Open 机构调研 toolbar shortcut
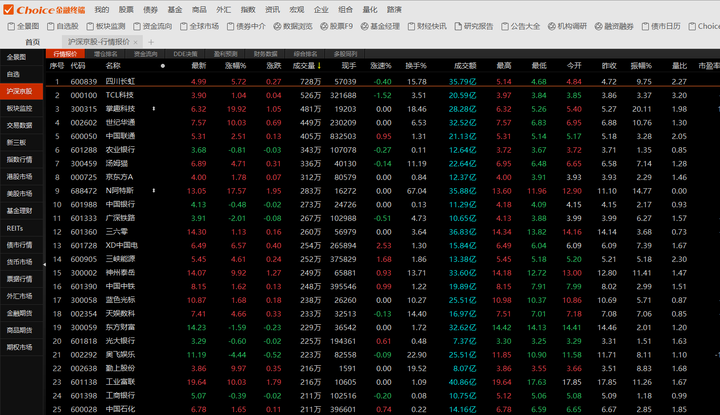The image size is (720, 415). pyautogui.click(x=568, y=27)
